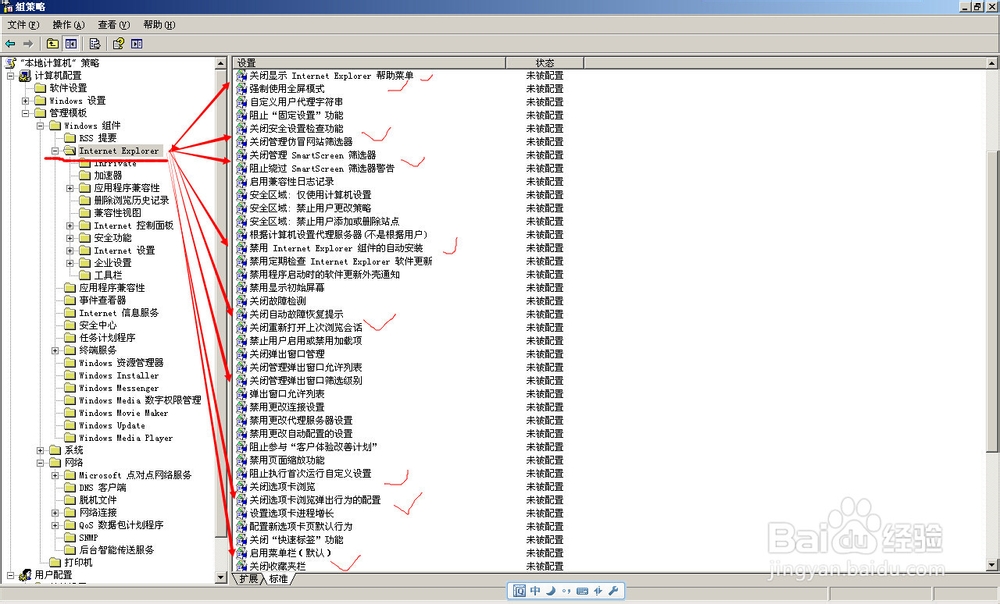Expand the 系统 node

tap(40, 450)
